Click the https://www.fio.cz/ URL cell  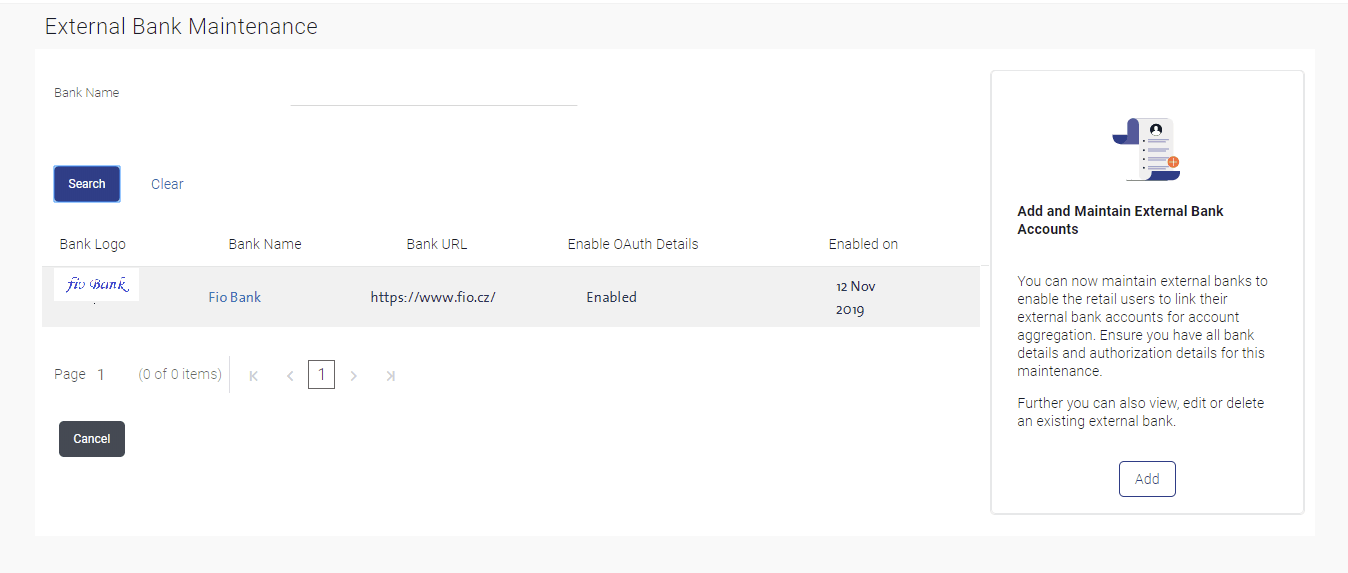coord(433,297)
